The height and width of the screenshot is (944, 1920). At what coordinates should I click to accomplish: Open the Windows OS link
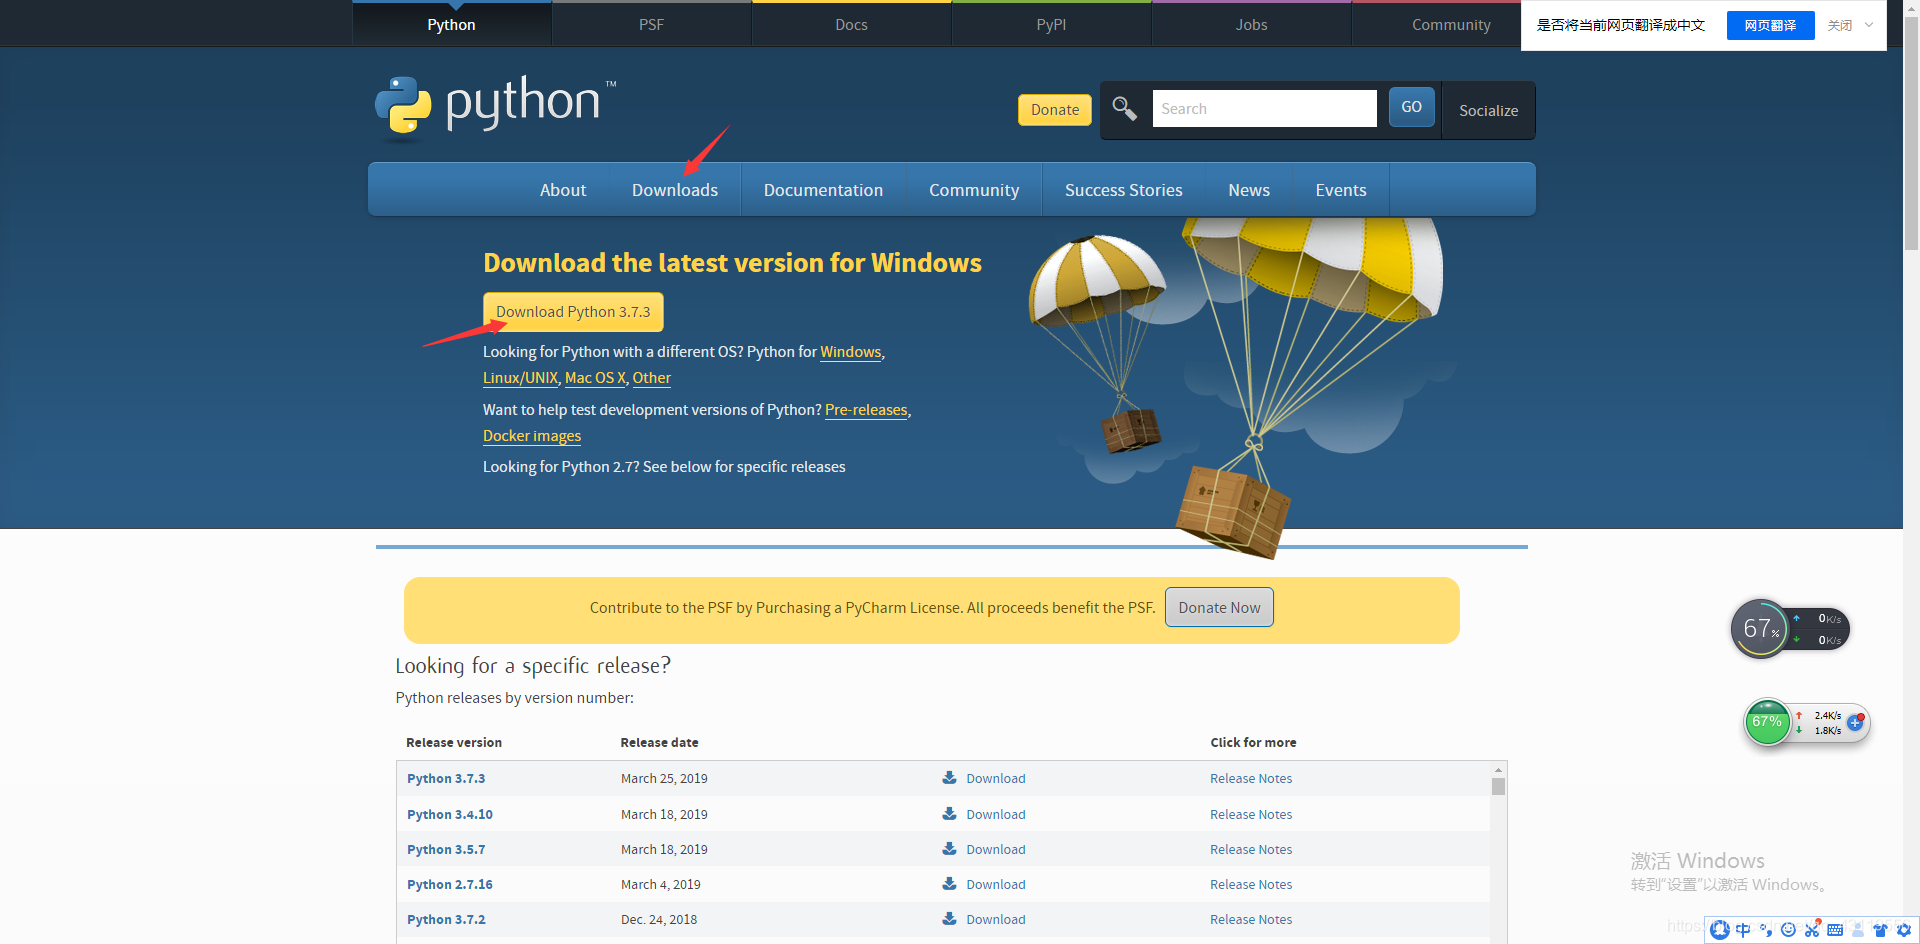(x=850, y=352)
